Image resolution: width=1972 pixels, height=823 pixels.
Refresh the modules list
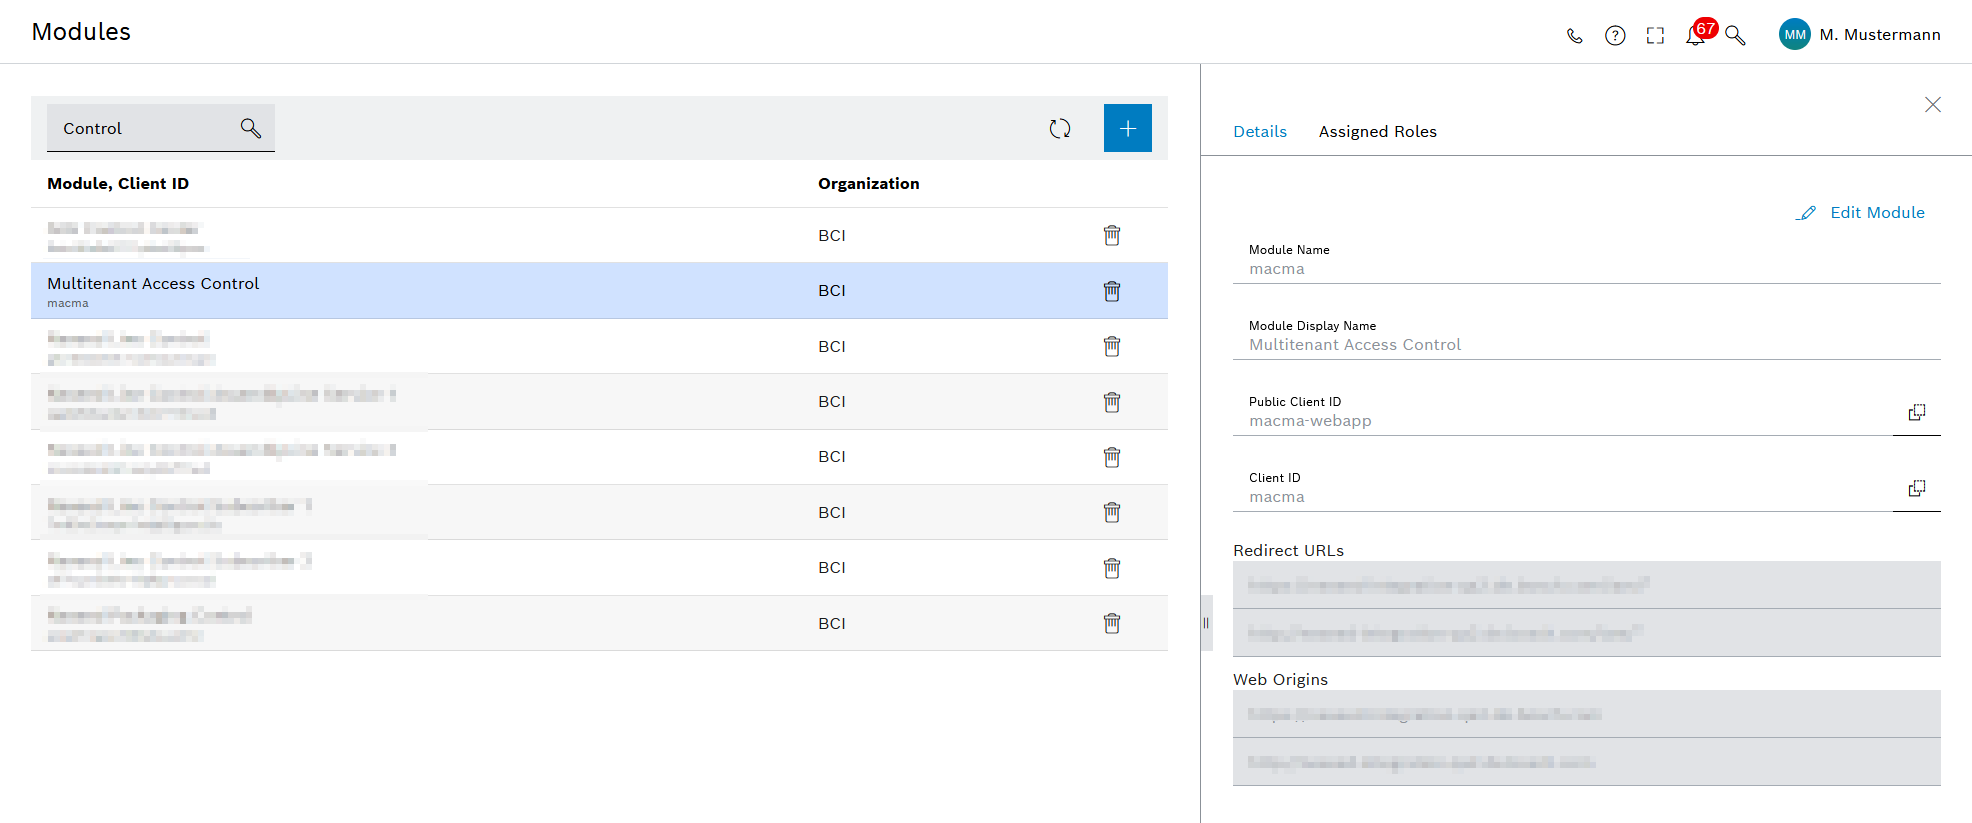pyautogui.click(x=1060, y=128)
